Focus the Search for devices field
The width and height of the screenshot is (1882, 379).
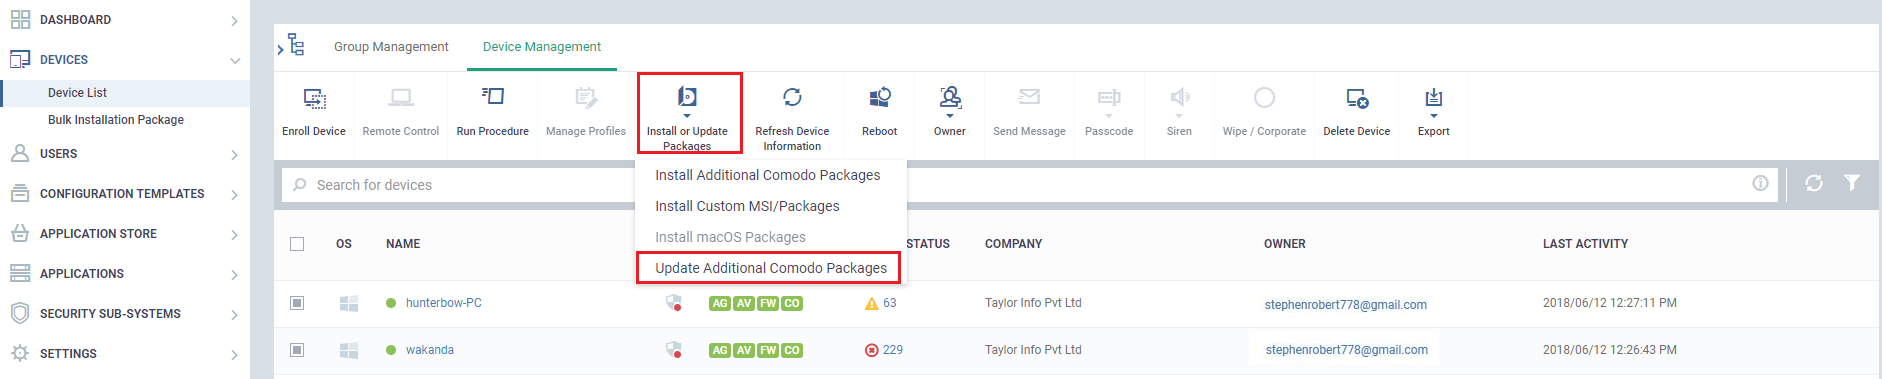460,185
